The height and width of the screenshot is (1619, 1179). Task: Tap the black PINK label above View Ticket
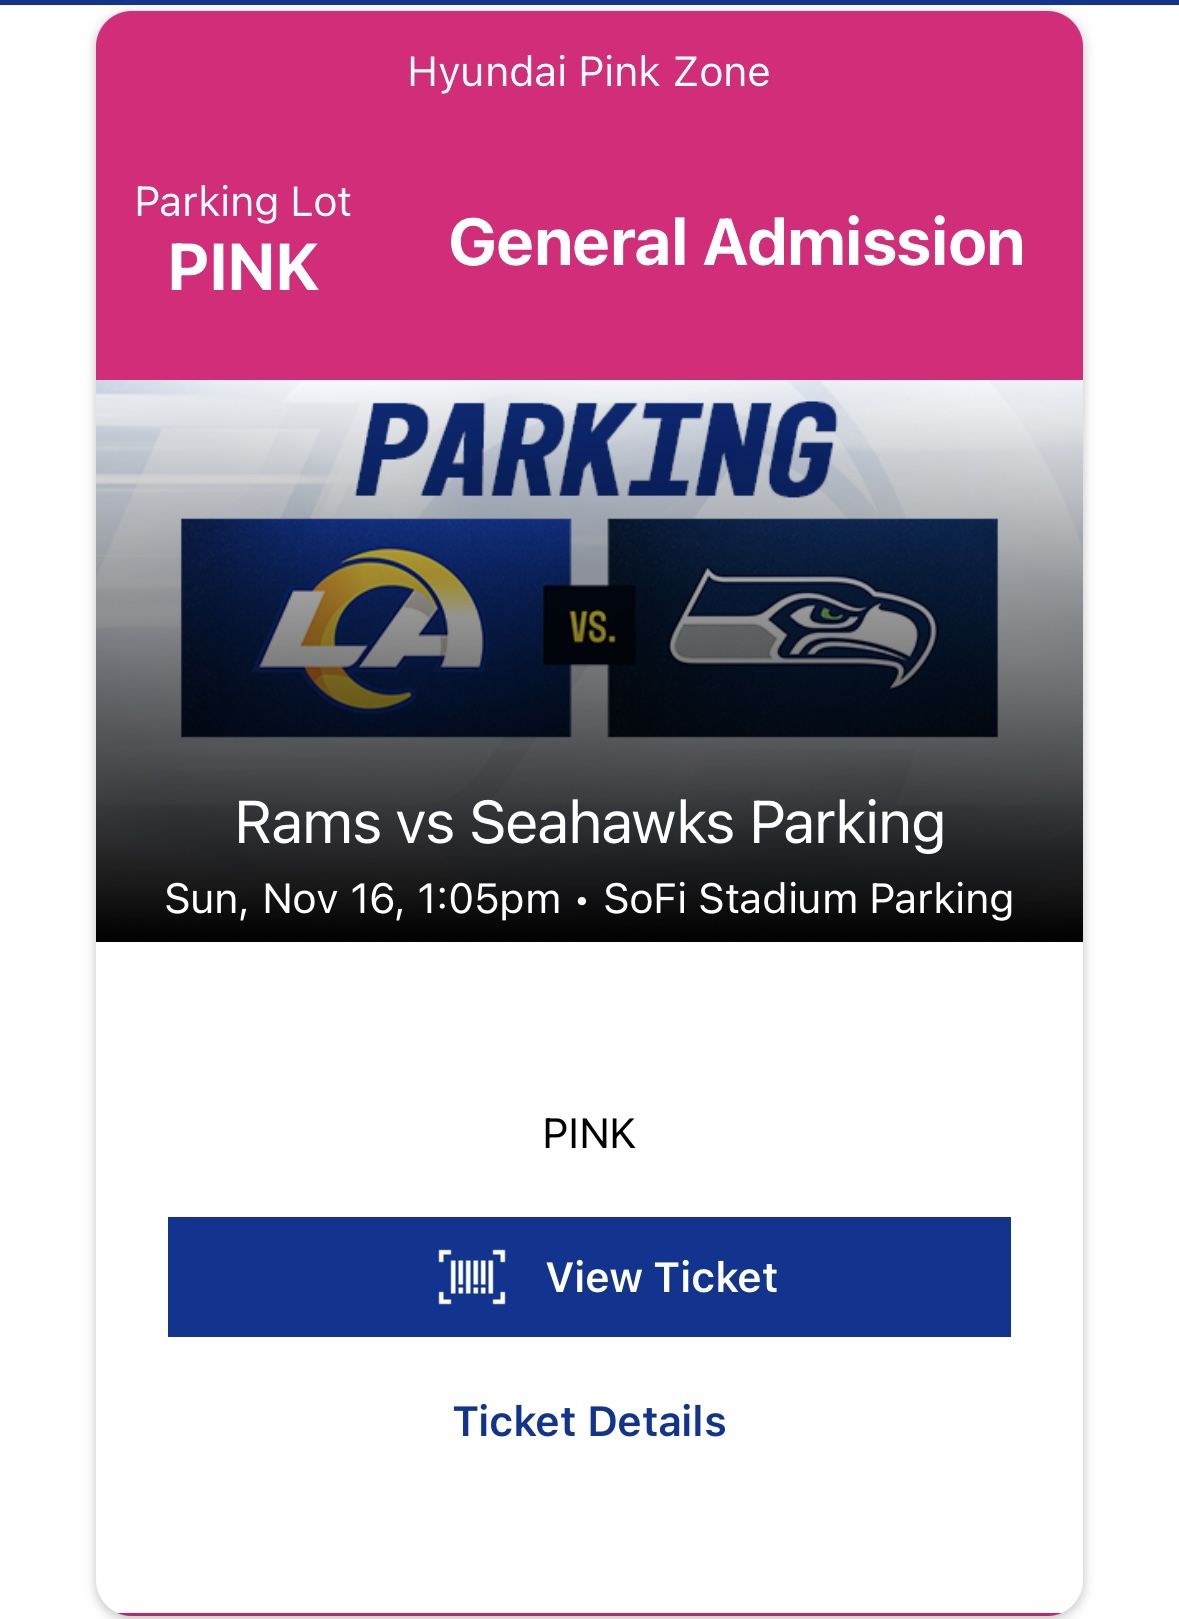589,1134
